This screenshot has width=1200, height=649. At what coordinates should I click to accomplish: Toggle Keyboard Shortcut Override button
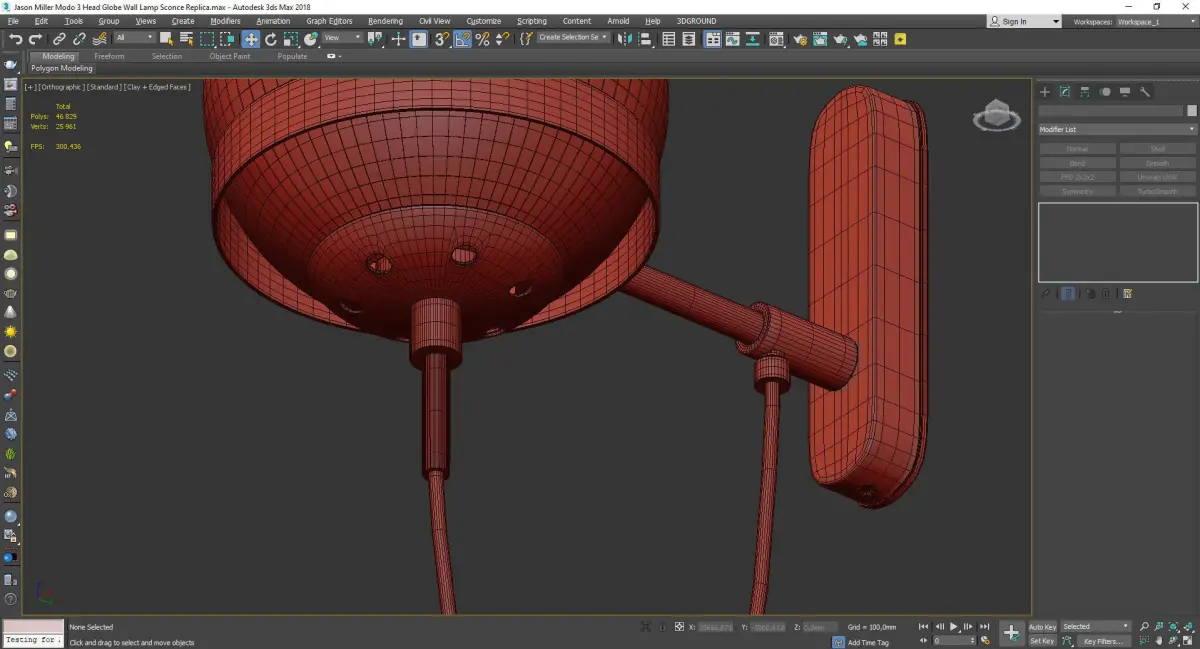coord(419,39)
